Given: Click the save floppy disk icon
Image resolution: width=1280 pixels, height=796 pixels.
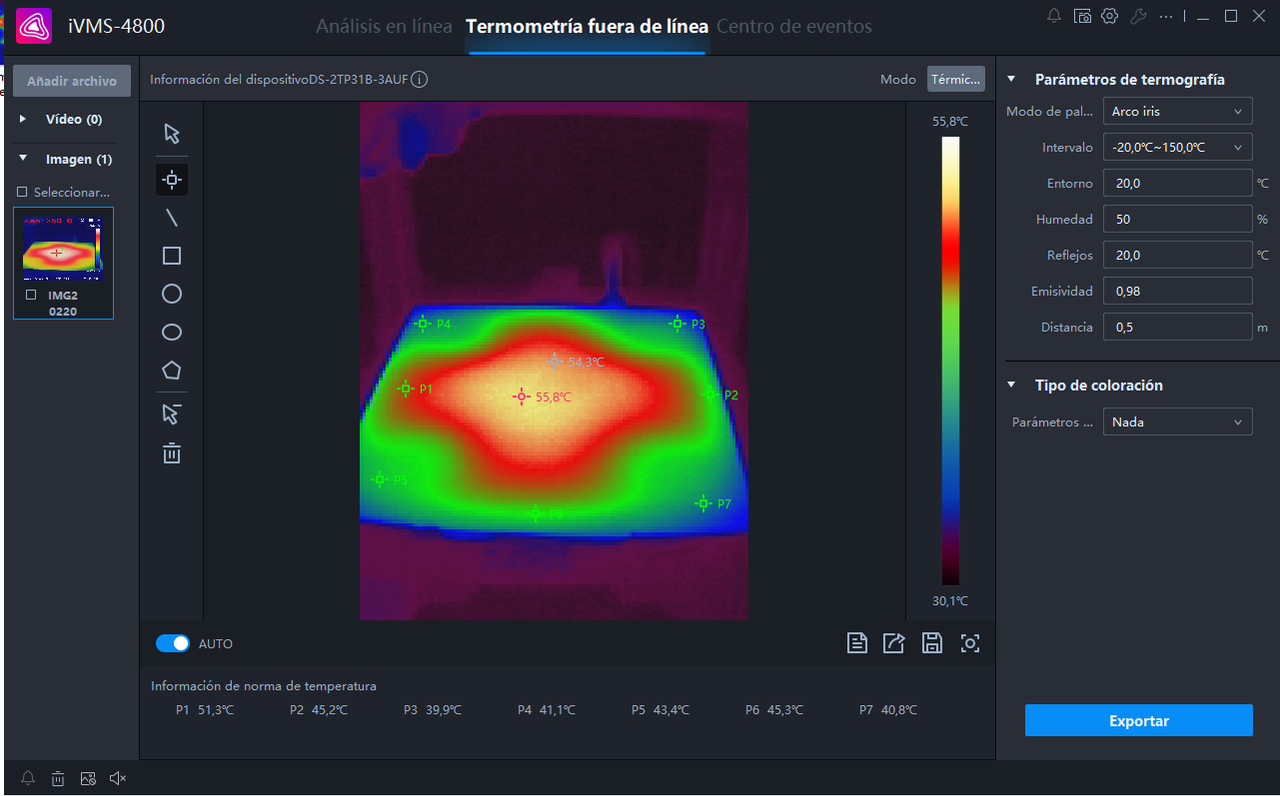Looking at the screenshot, I should tap(932, 643).
